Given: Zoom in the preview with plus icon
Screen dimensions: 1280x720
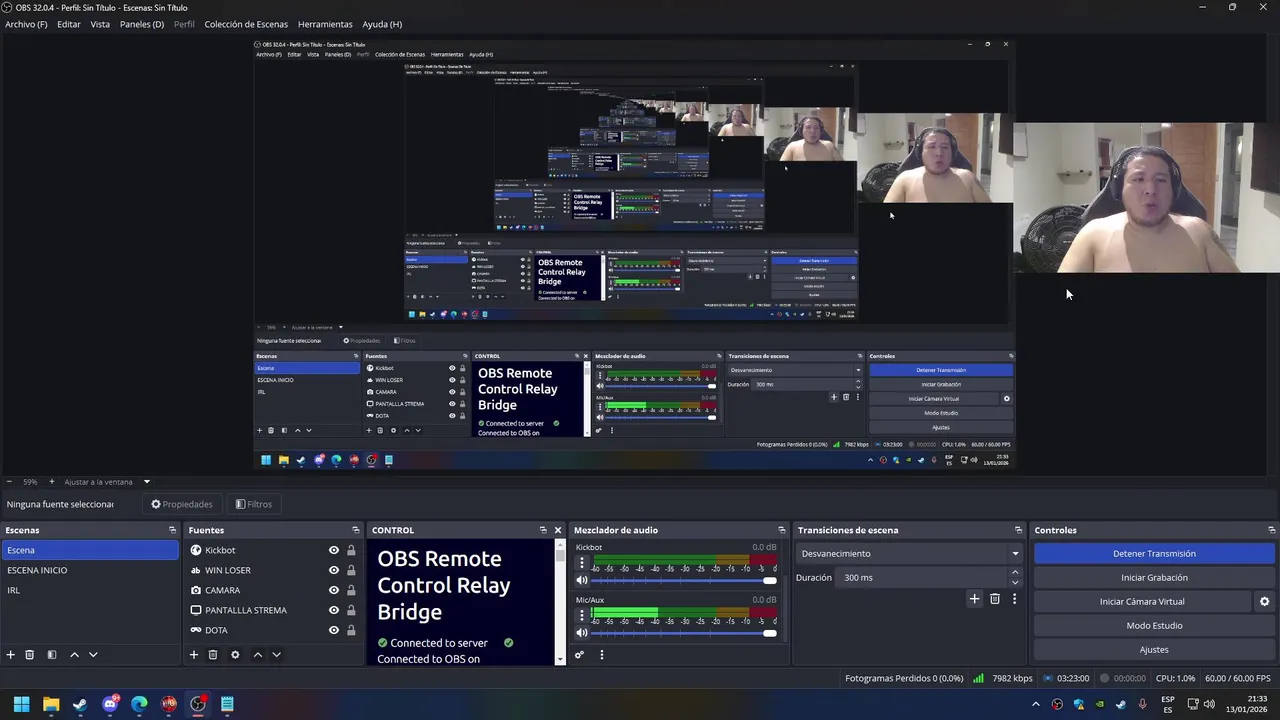Looking at the screenshot, I should click(51, 482).
